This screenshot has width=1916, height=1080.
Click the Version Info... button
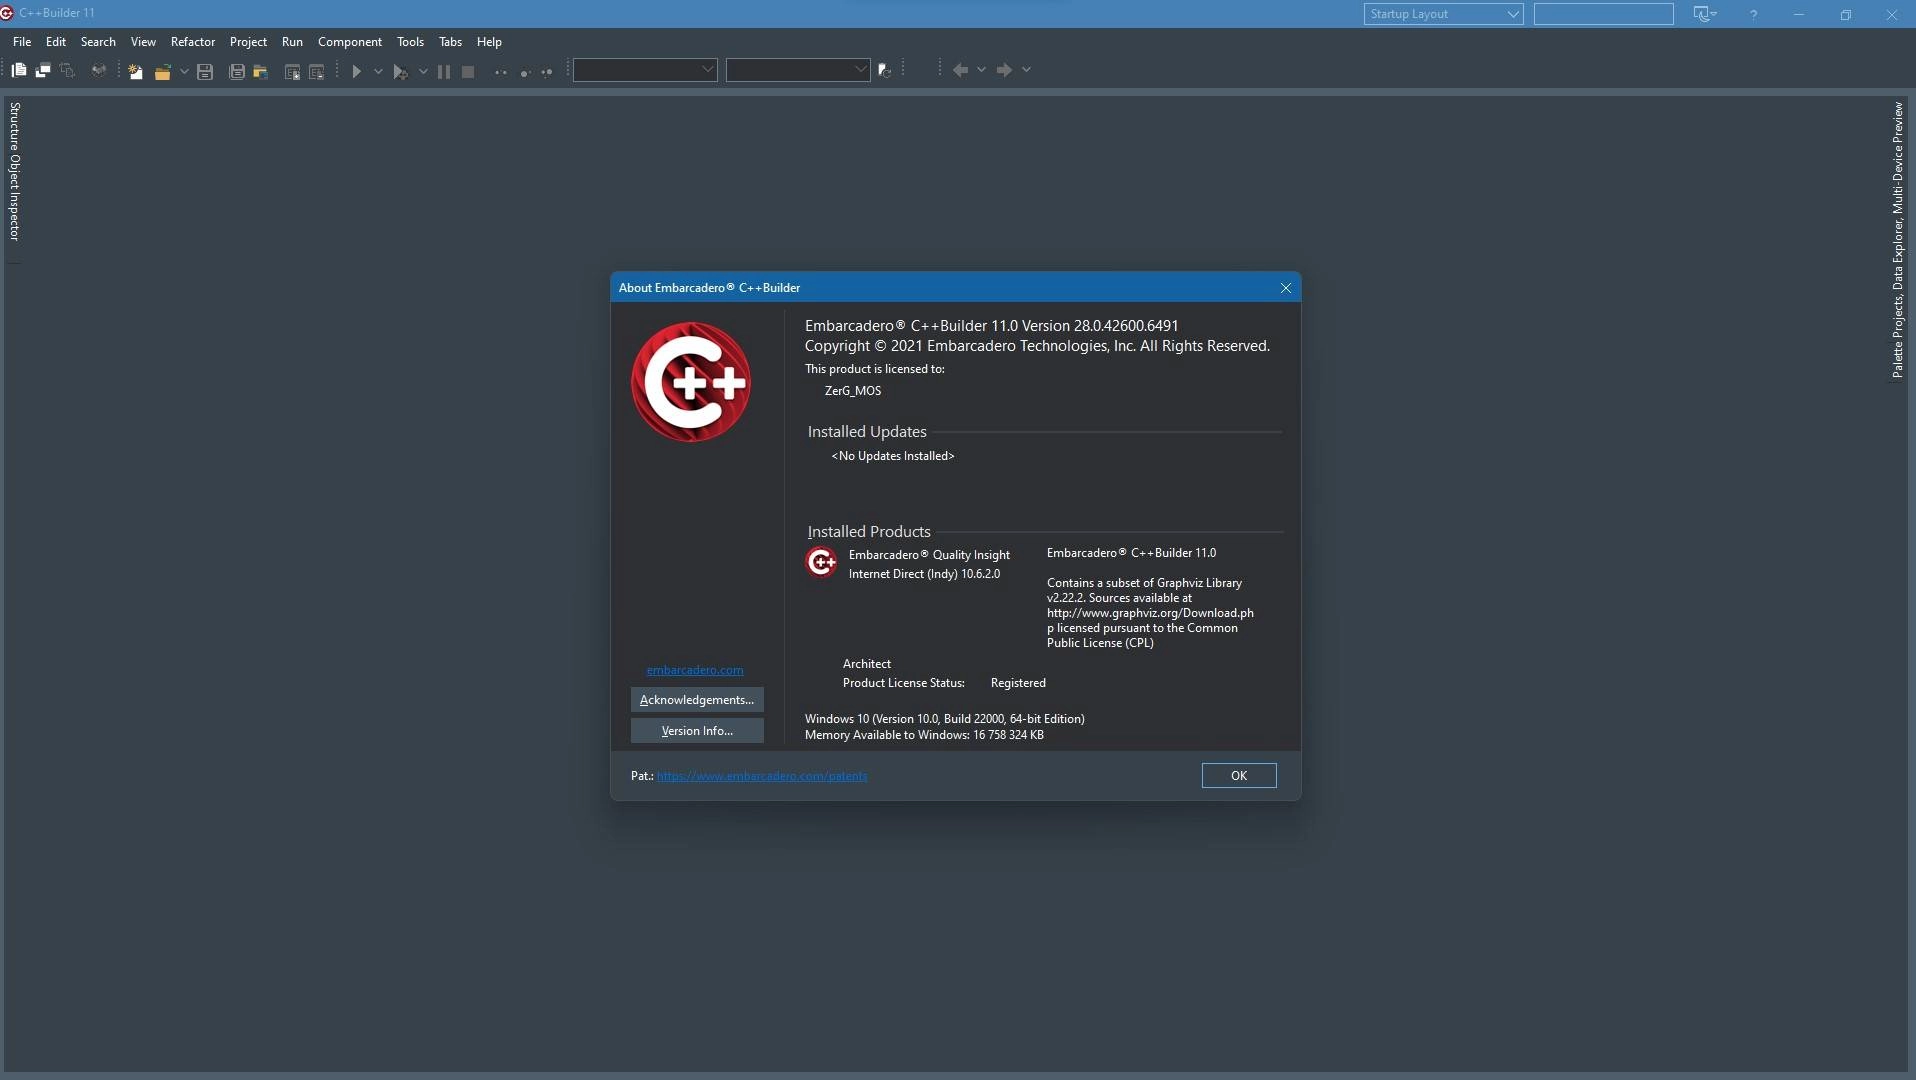point(697,731)
